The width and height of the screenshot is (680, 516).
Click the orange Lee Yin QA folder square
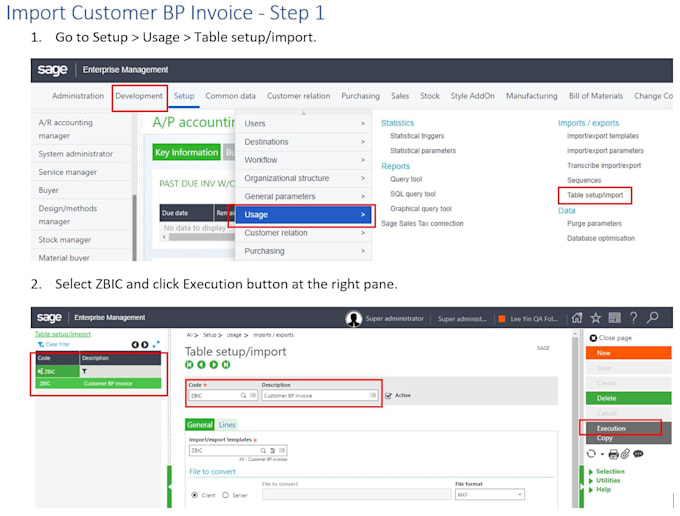coord(502,319)
